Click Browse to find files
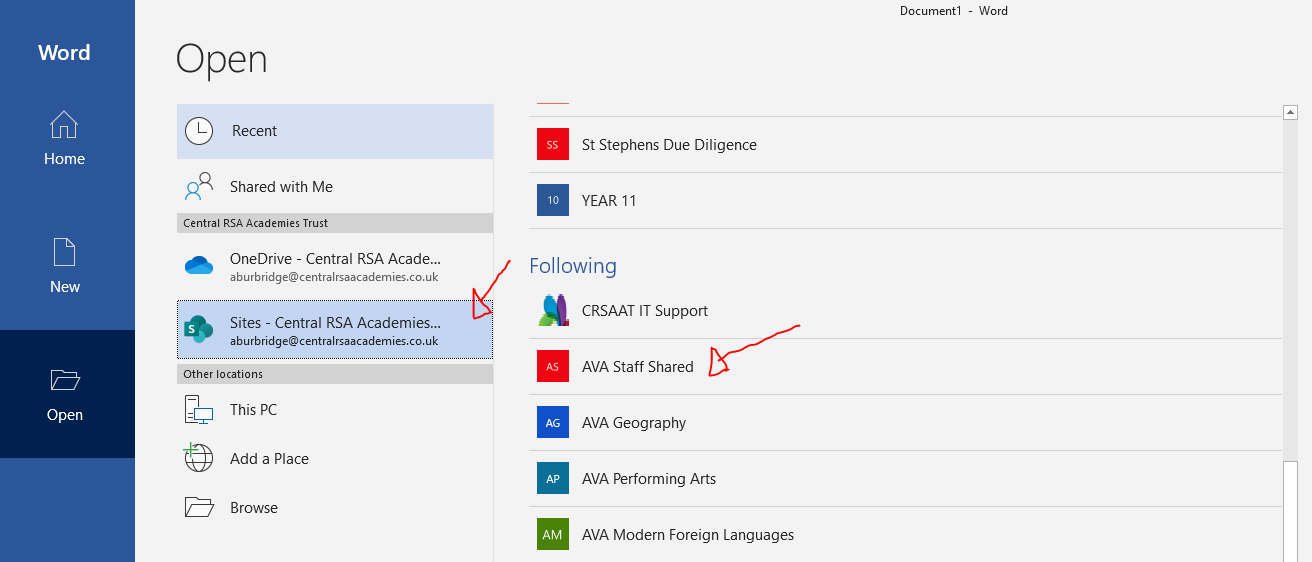 point(335,508)
